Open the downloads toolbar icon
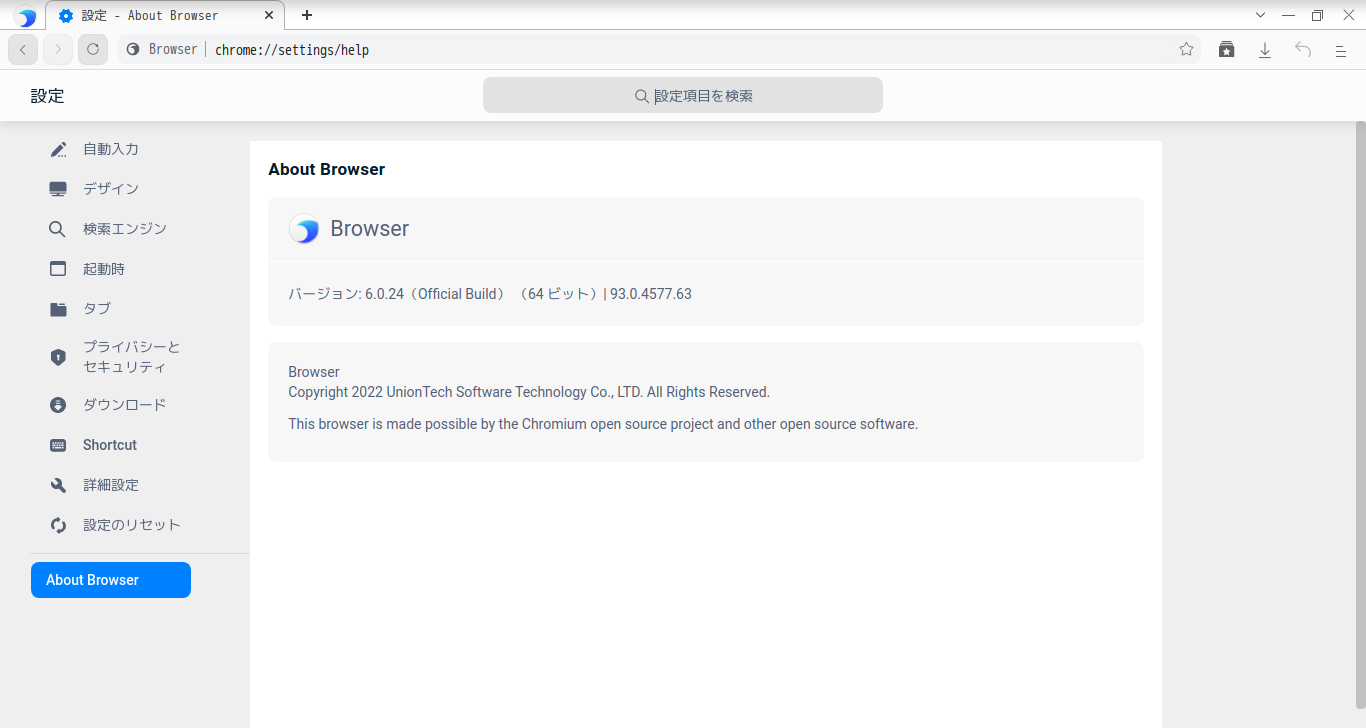Viewport: 1366px width, 728px height. click(1265, 49)
